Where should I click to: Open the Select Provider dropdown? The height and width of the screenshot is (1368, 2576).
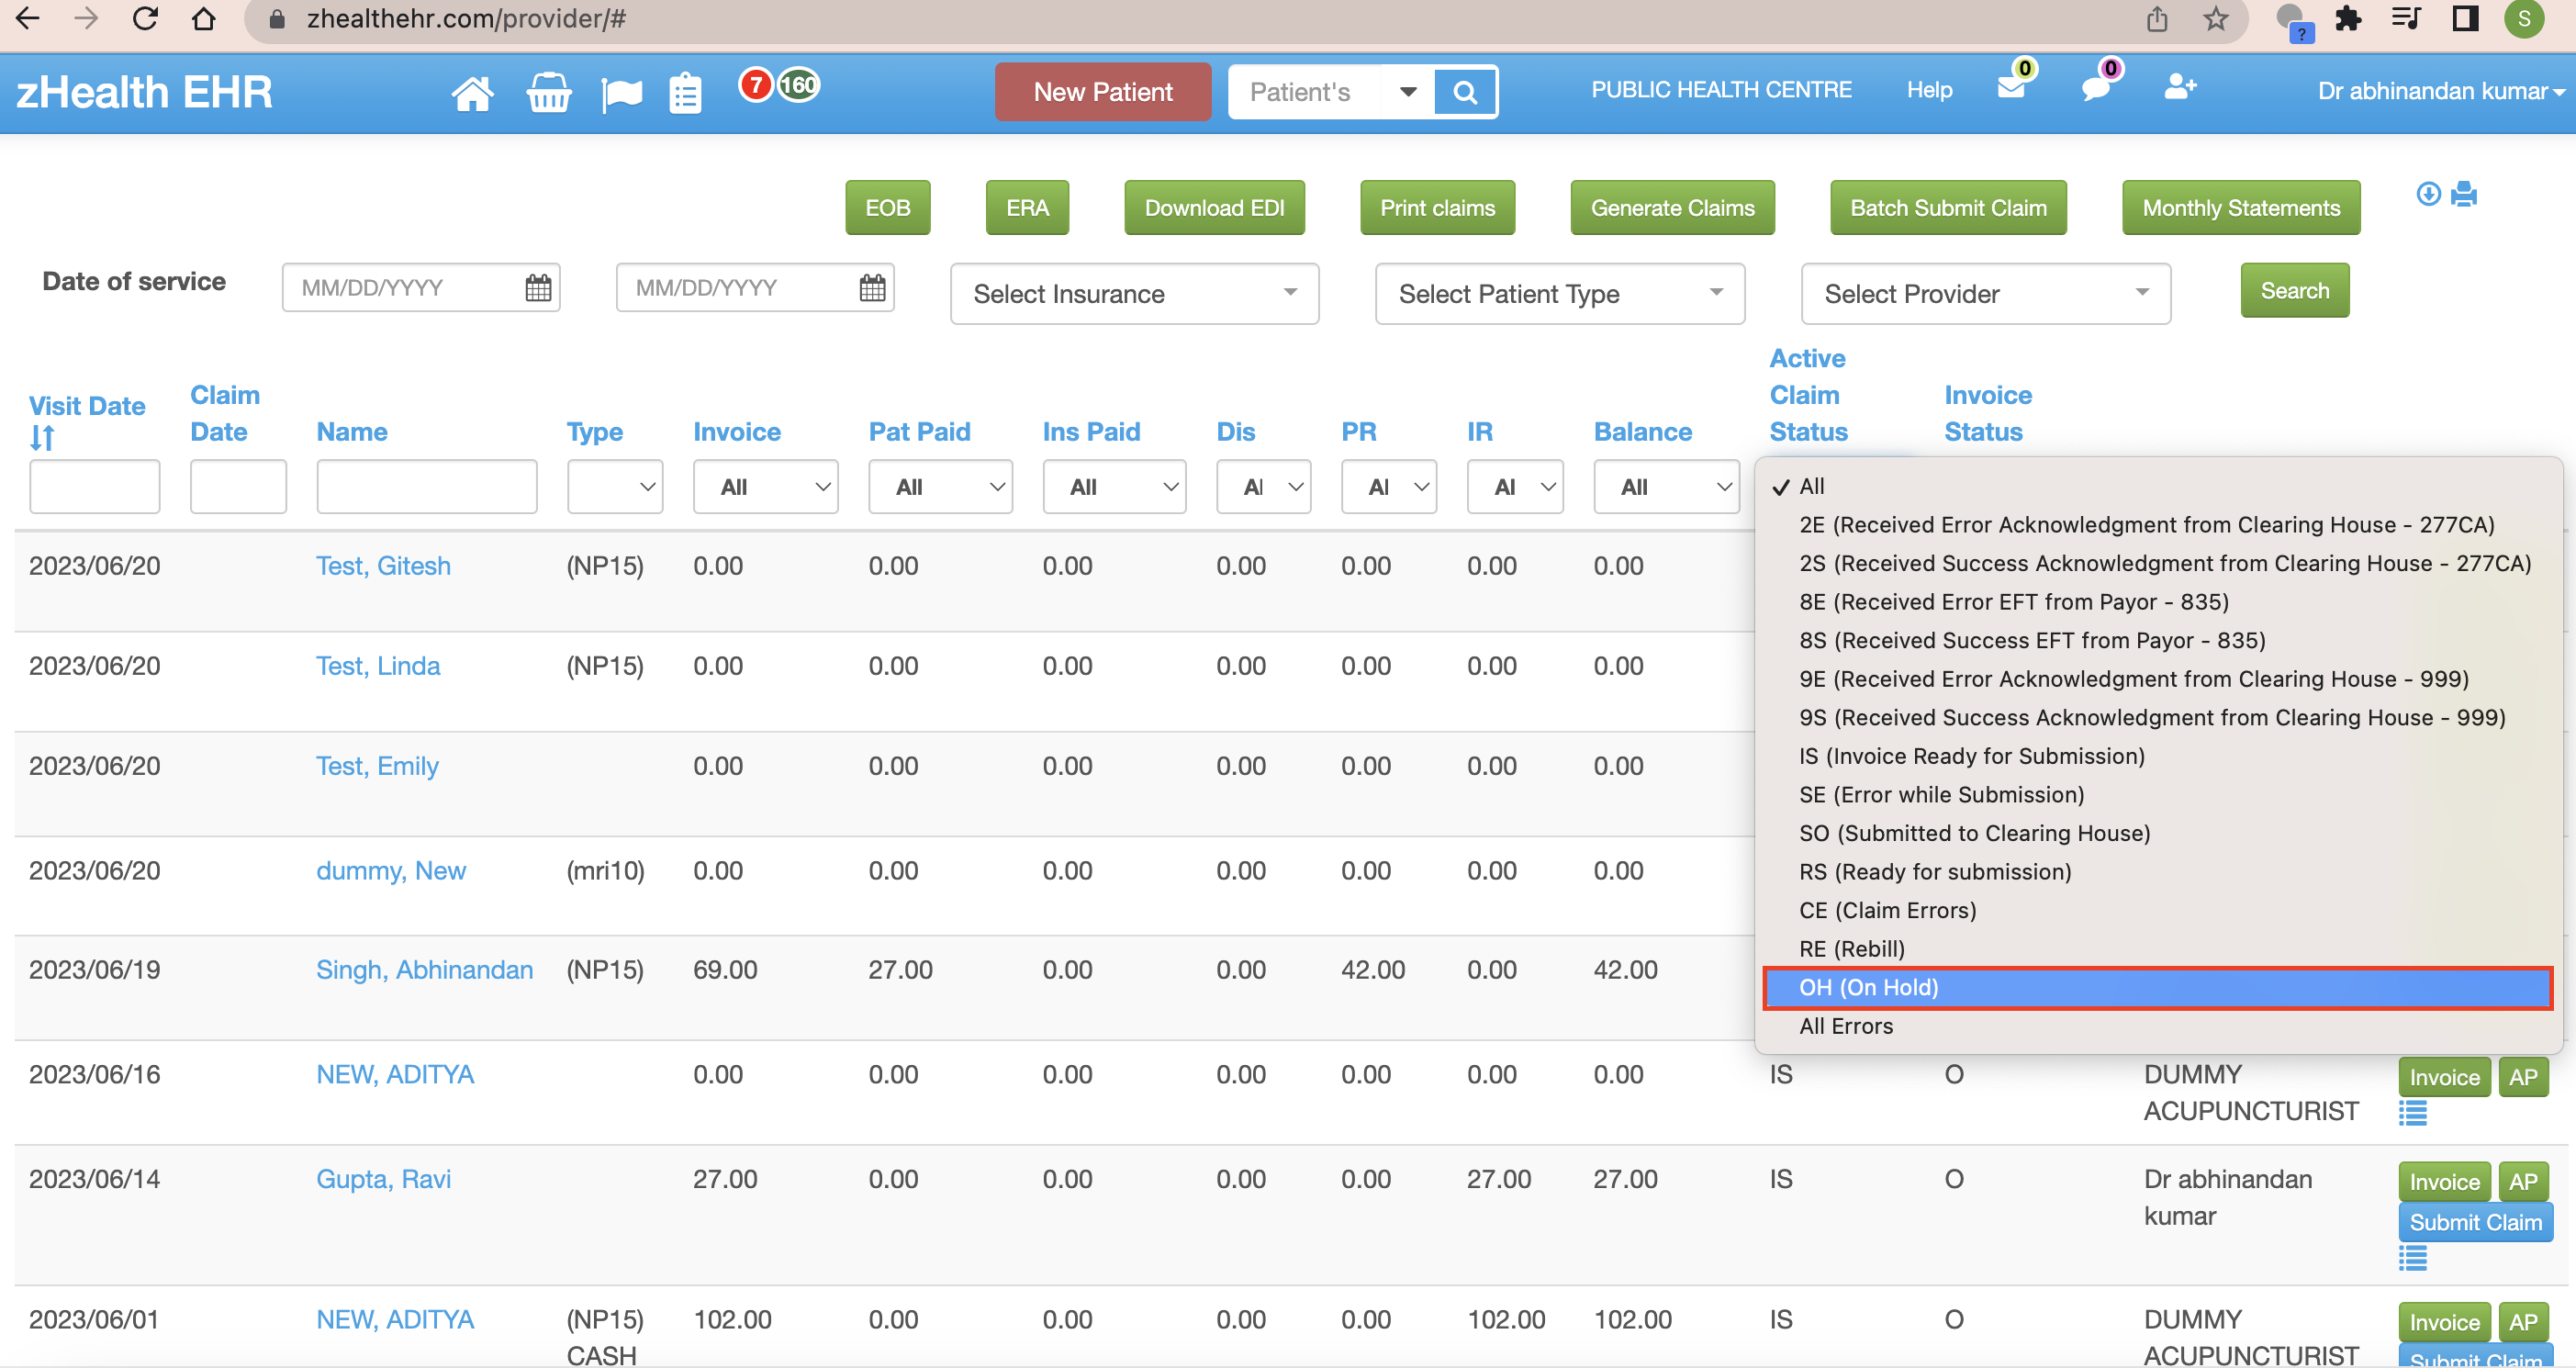[x=1985, y=294]
